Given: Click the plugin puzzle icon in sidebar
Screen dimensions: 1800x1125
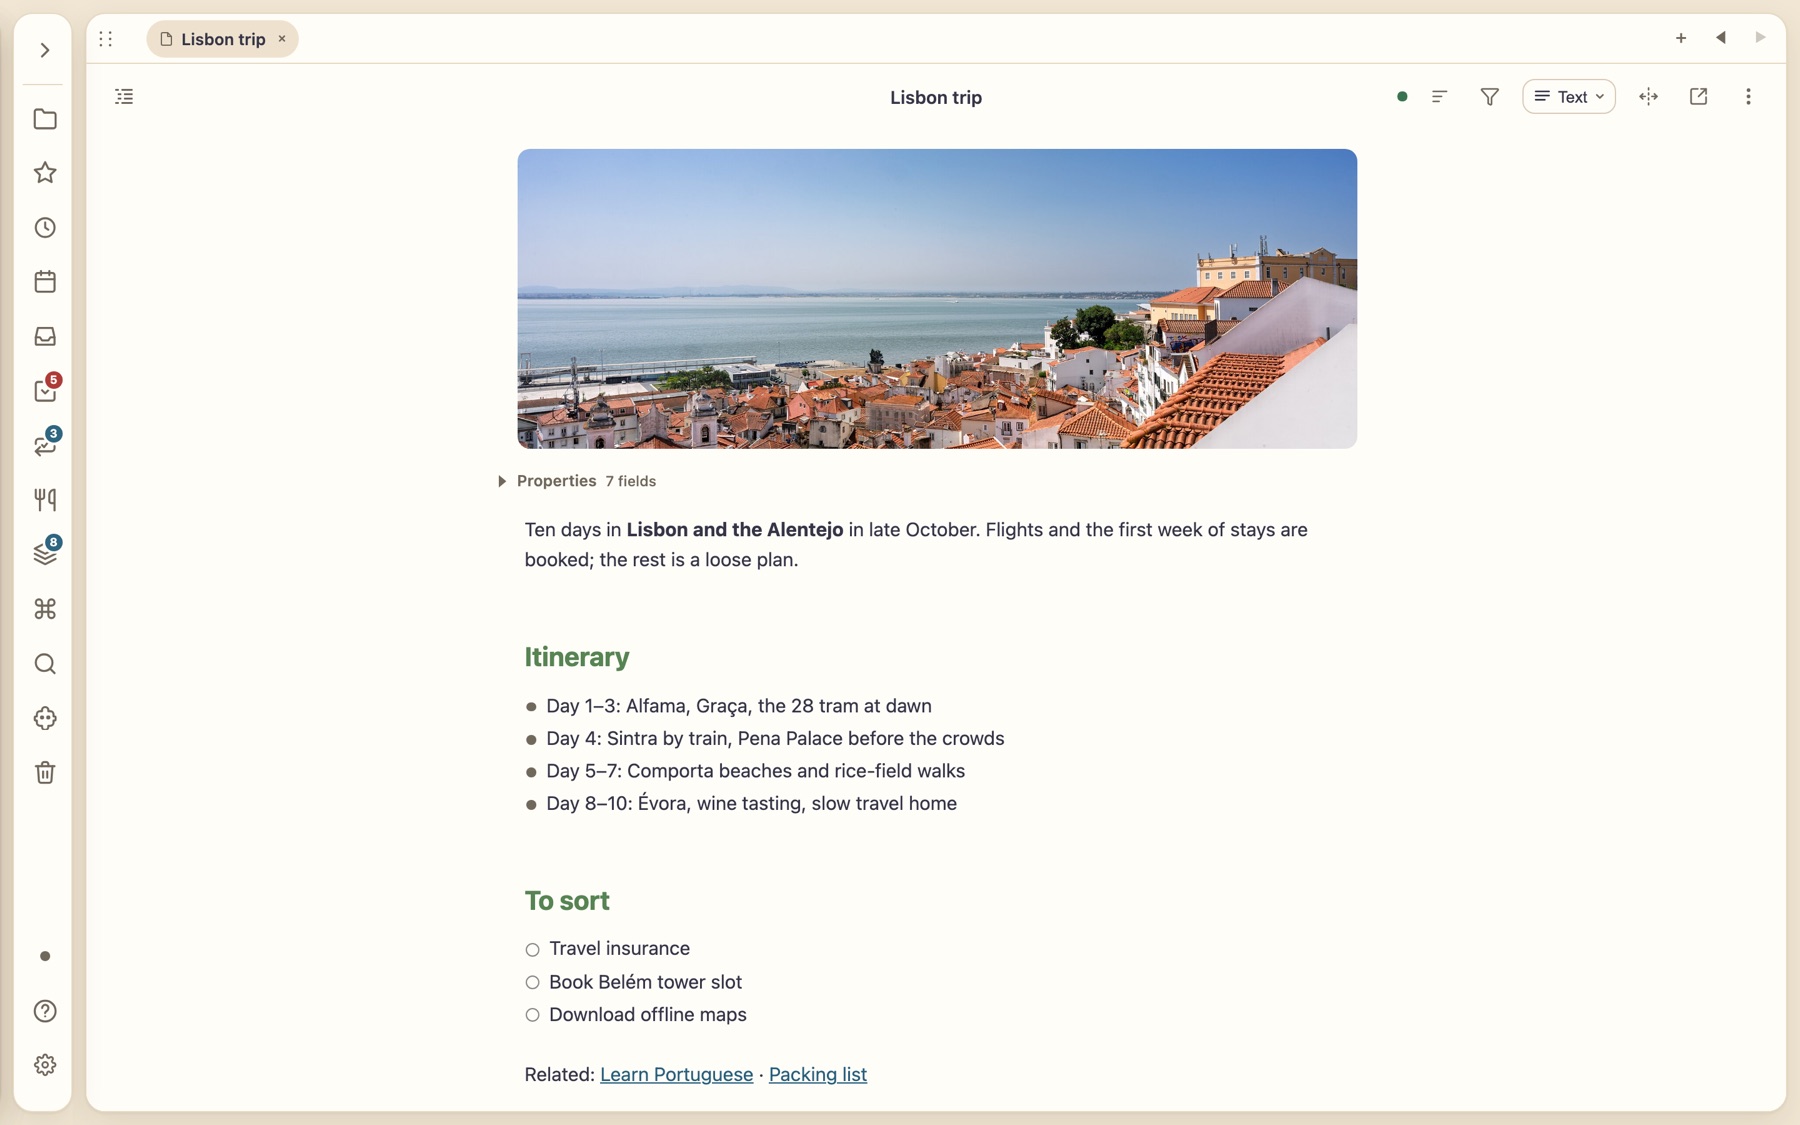Looking at the screenshot, I should (x=45, y=718).
